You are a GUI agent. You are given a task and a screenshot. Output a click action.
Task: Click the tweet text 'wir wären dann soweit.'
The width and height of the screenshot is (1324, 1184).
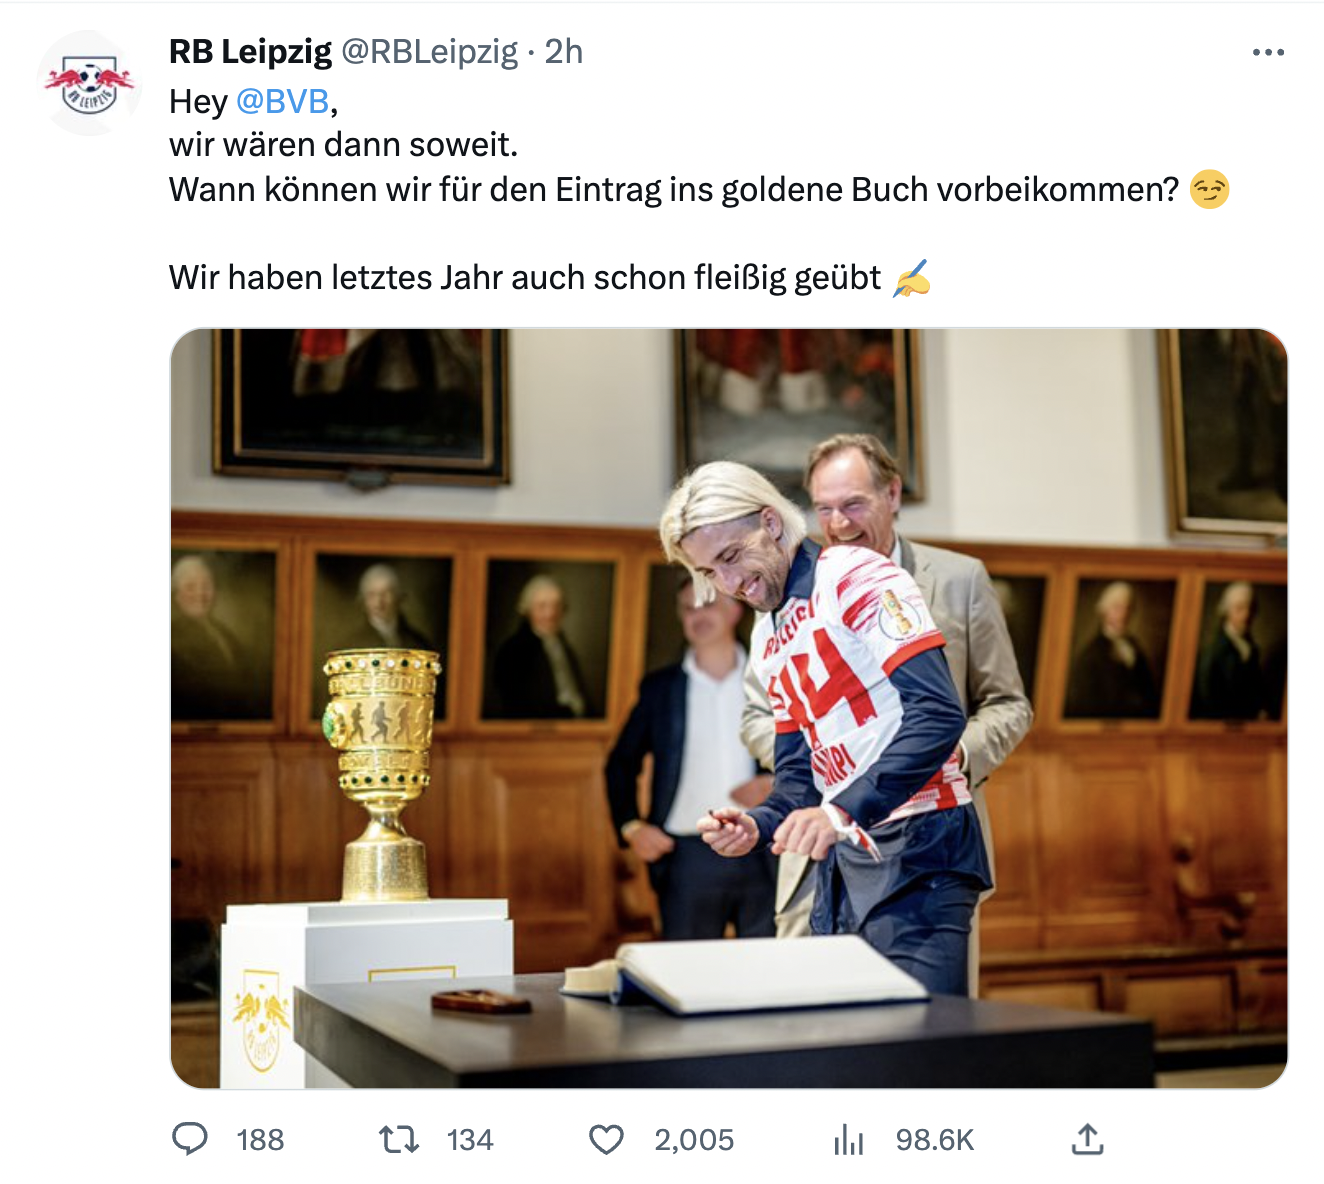coord(344,145)
